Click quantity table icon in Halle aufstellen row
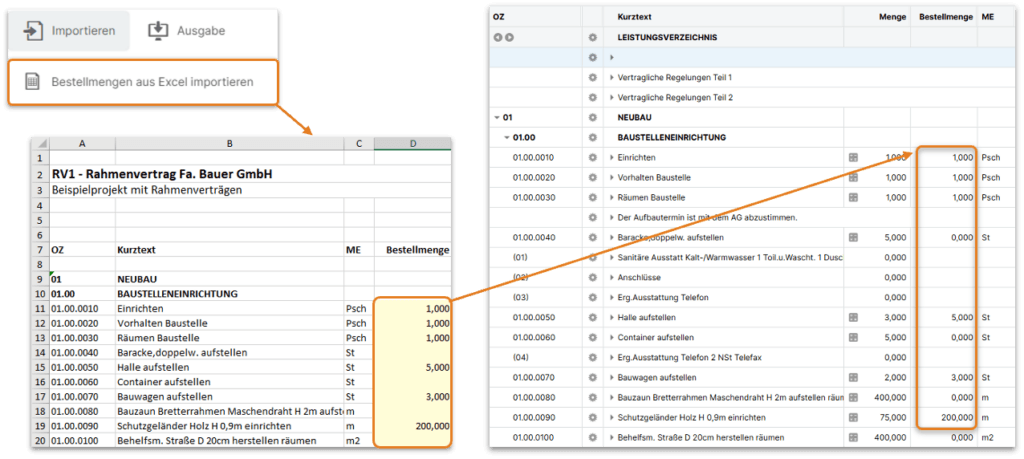1024x459 pixels. click(853, 317)
